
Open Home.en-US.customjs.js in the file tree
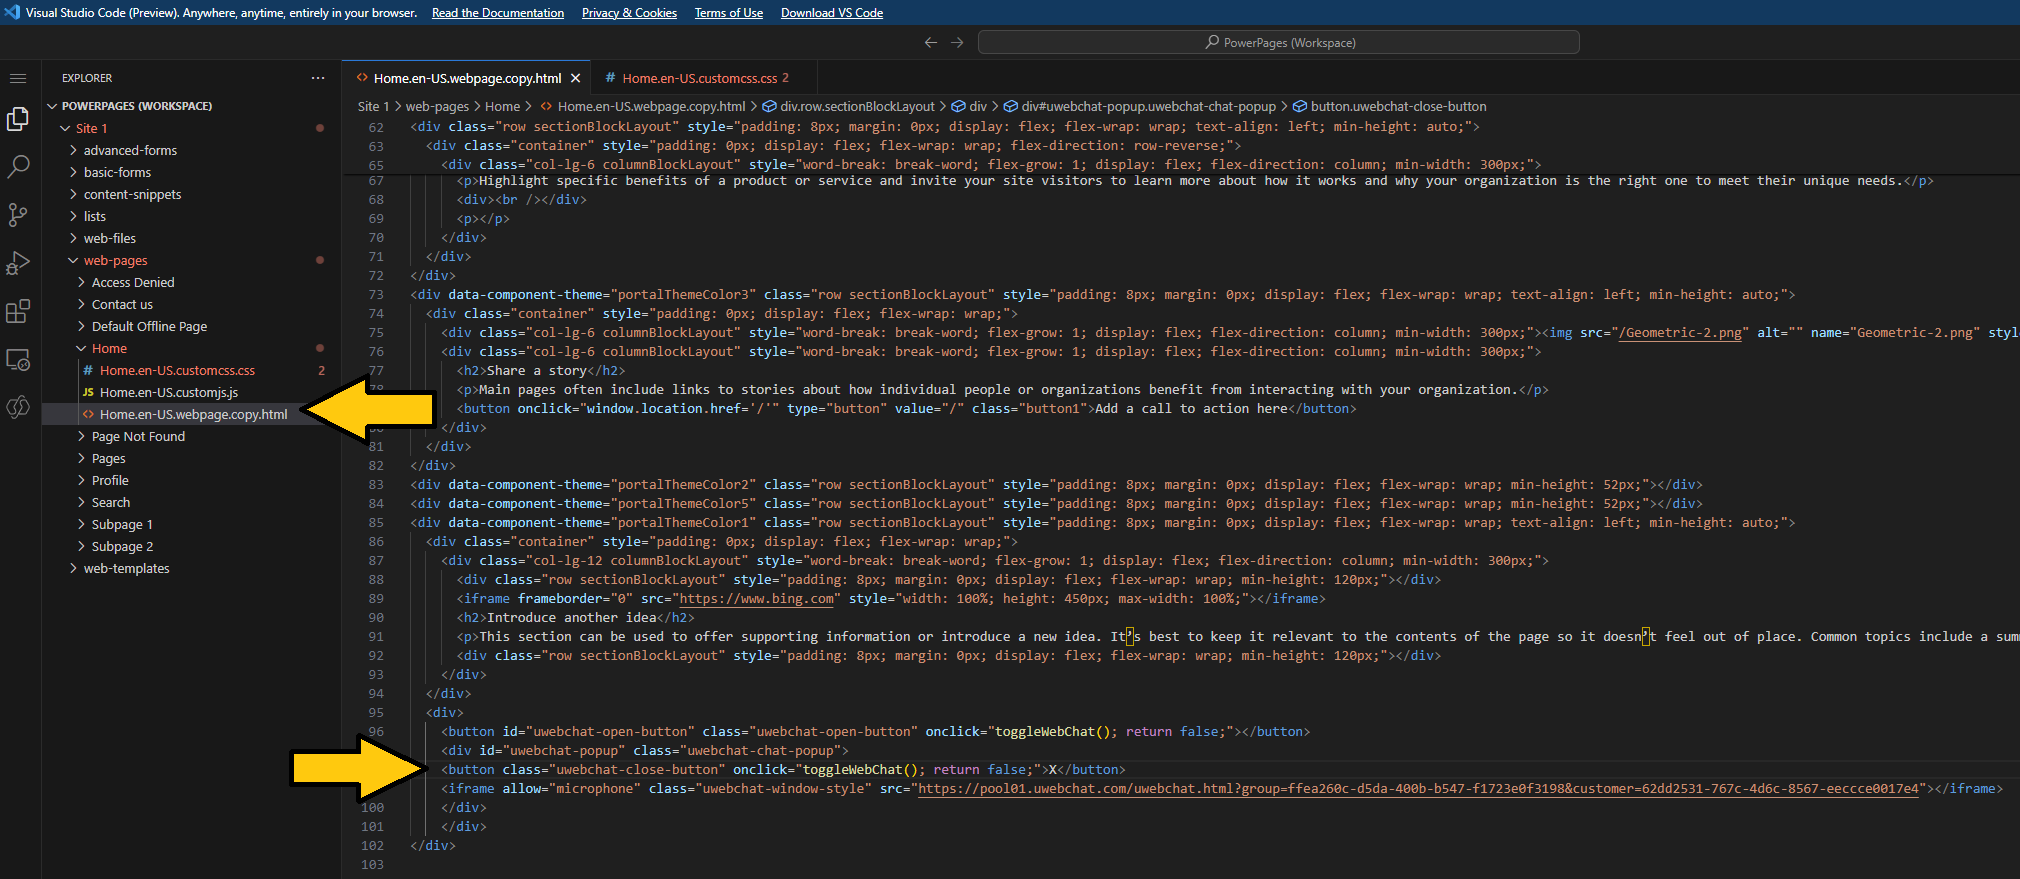coord(169,393)
